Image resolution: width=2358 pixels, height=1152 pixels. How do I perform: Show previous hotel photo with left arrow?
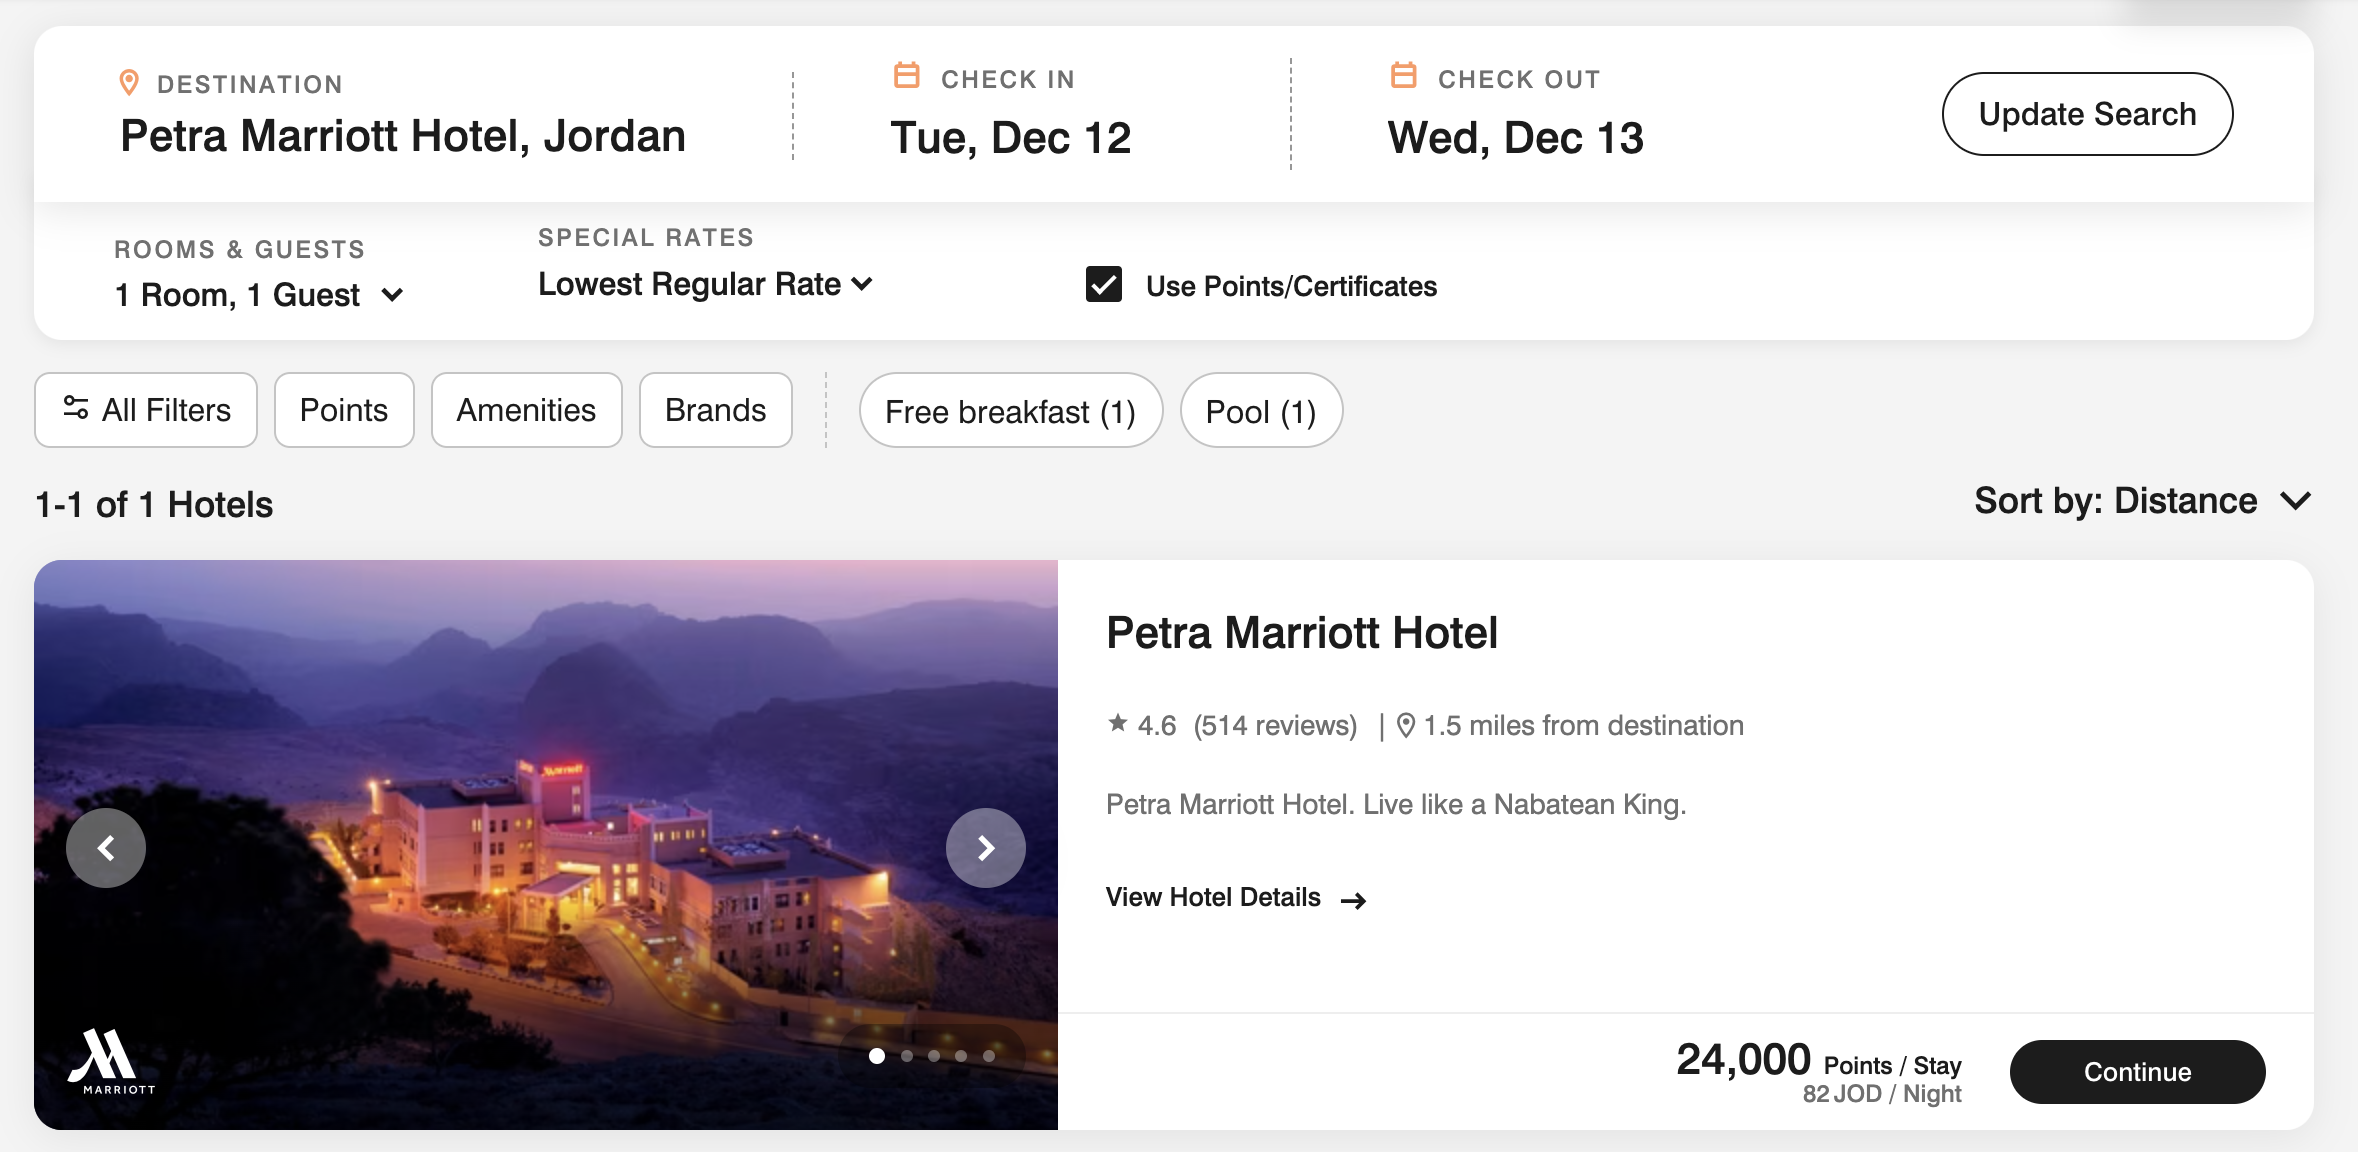[x=106, y=848]
